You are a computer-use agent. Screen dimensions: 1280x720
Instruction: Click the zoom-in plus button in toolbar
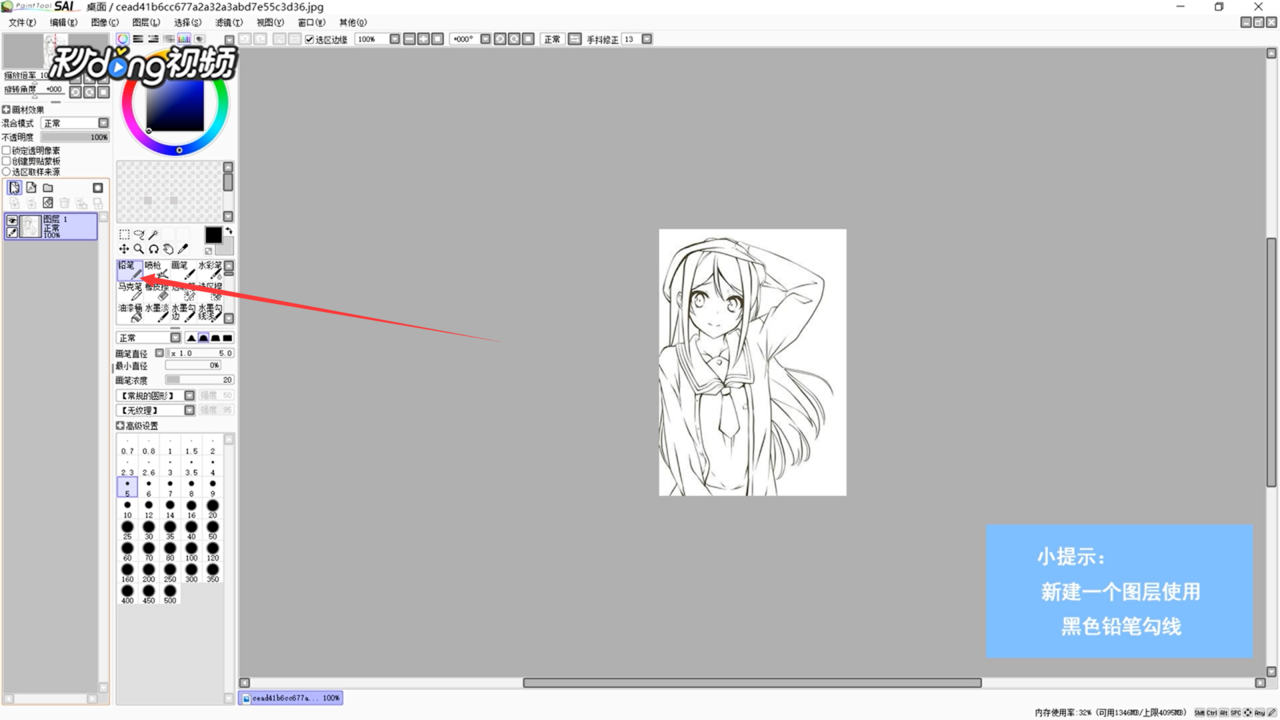point(423,39)
